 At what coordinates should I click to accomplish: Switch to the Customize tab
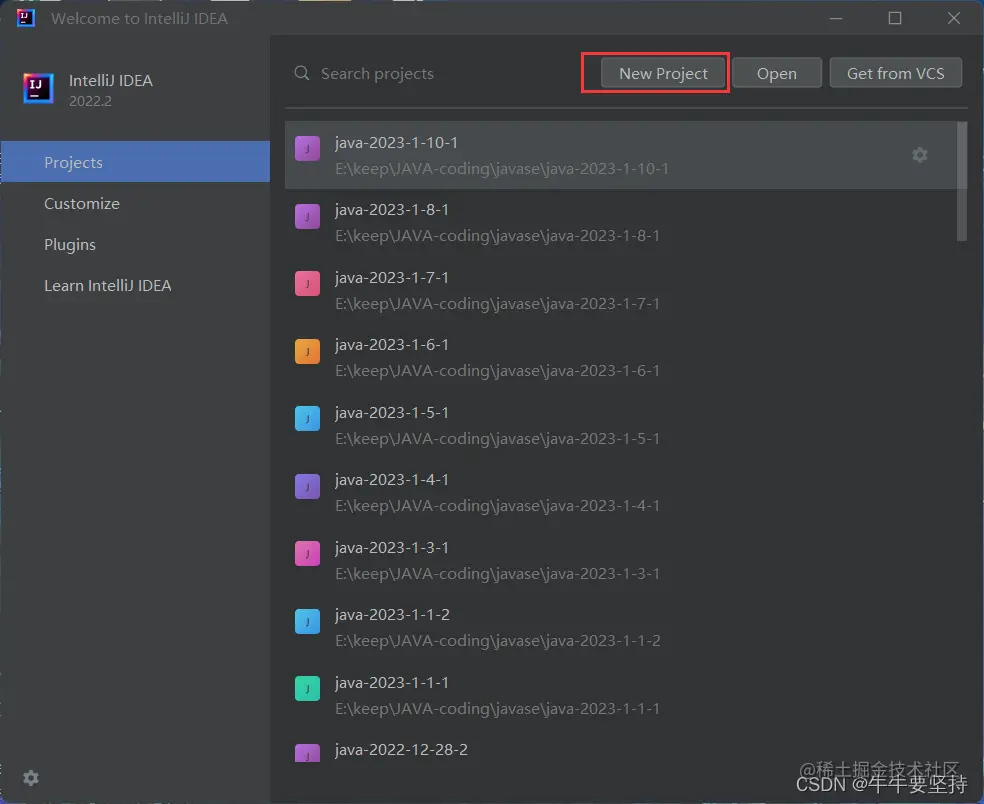[136, 203]
